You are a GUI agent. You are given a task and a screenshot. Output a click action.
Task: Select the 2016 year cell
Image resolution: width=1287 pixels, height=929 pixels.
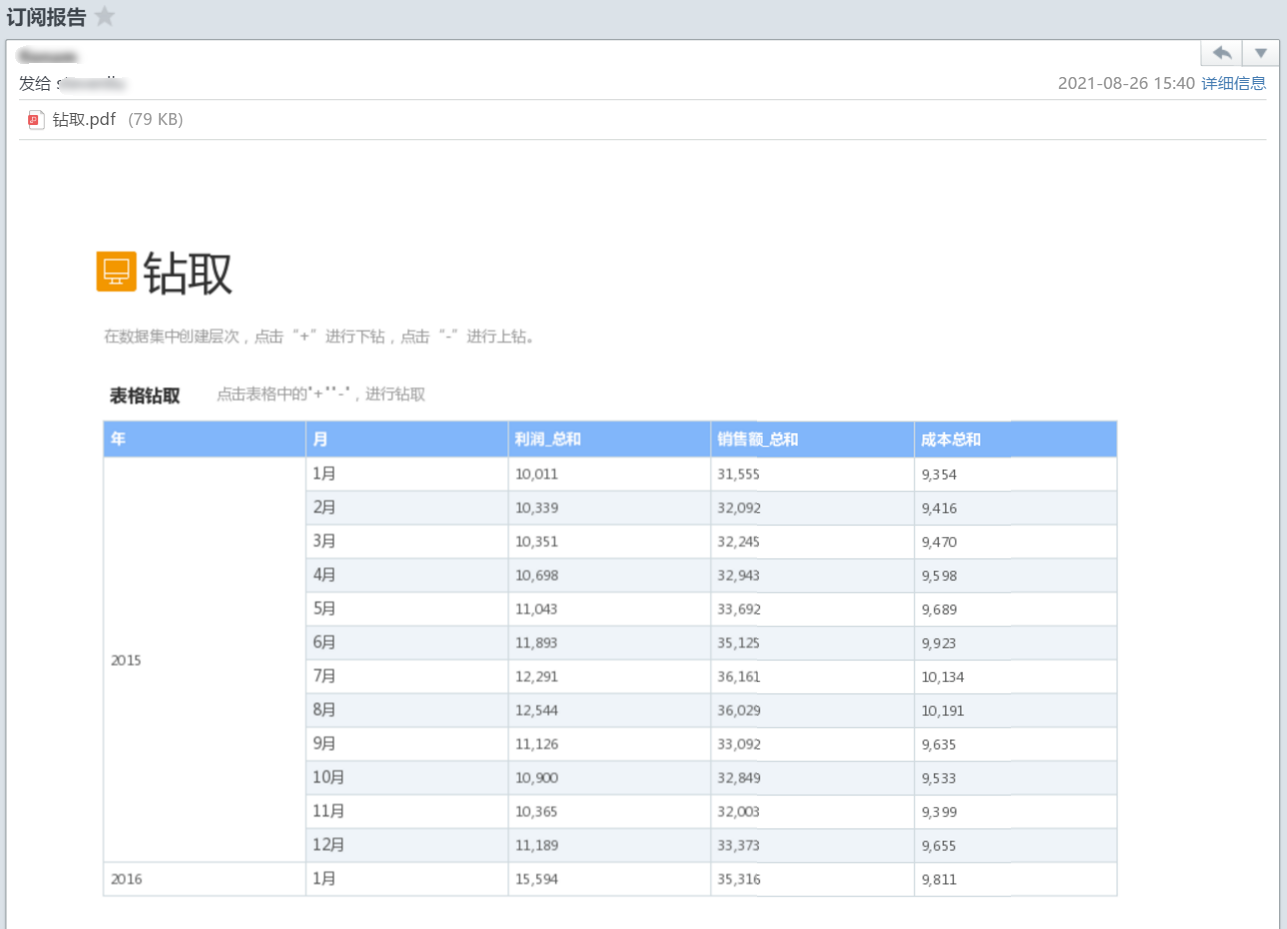pyautogui.click(x=126, y=880)
